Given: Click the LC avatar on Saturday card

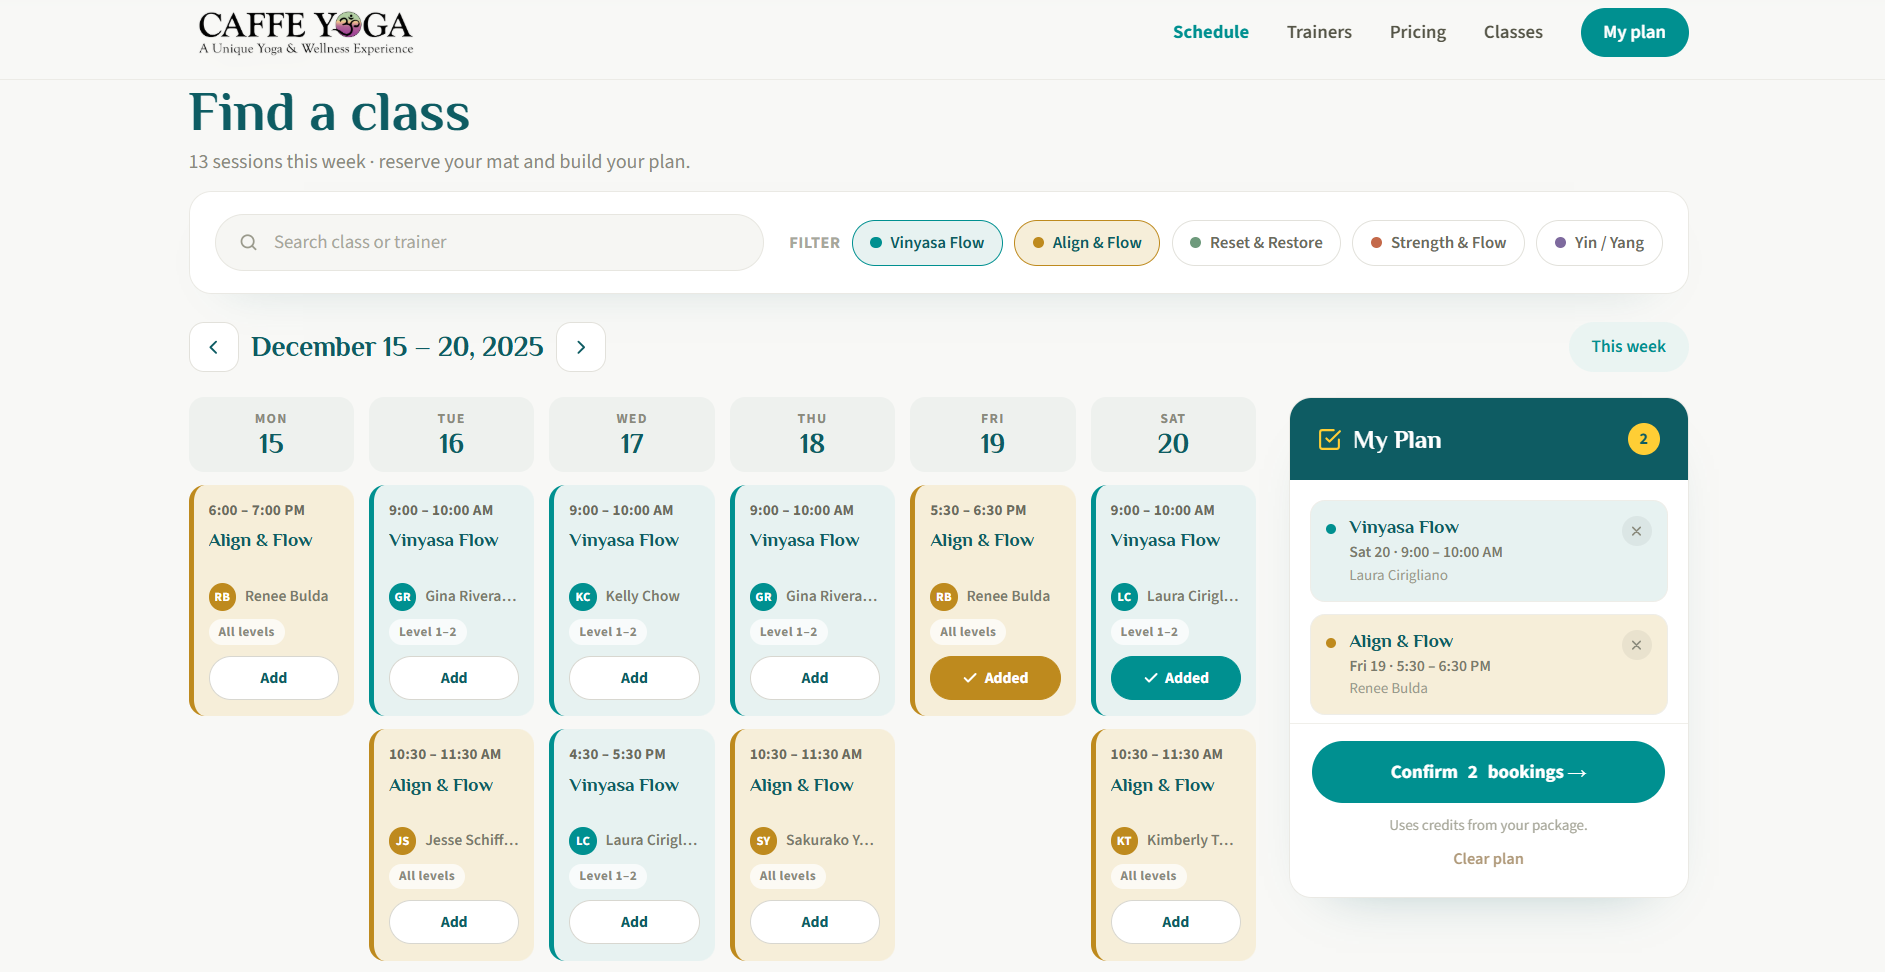Looking at the screenshot, I should click(1124, 597).
